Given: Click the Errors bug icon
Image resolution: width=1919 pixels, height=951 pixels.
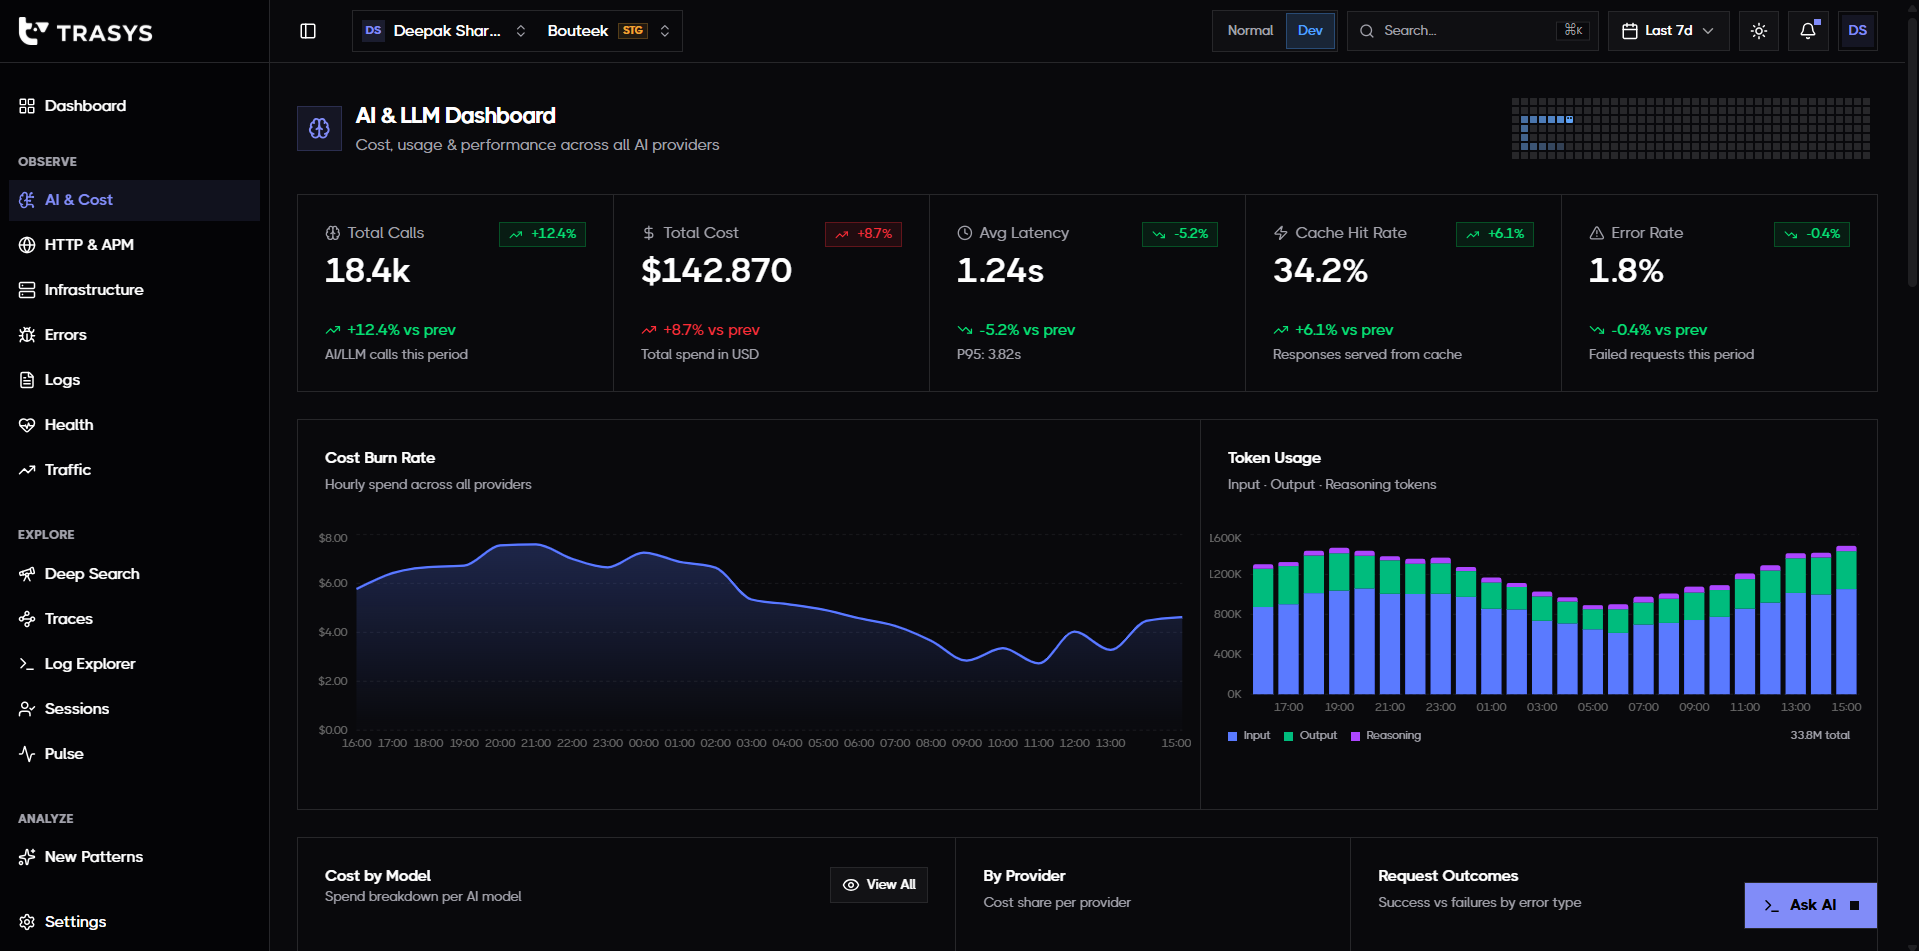Looking at the screenshot, I should pyautogui.click(x=27, y=335).
